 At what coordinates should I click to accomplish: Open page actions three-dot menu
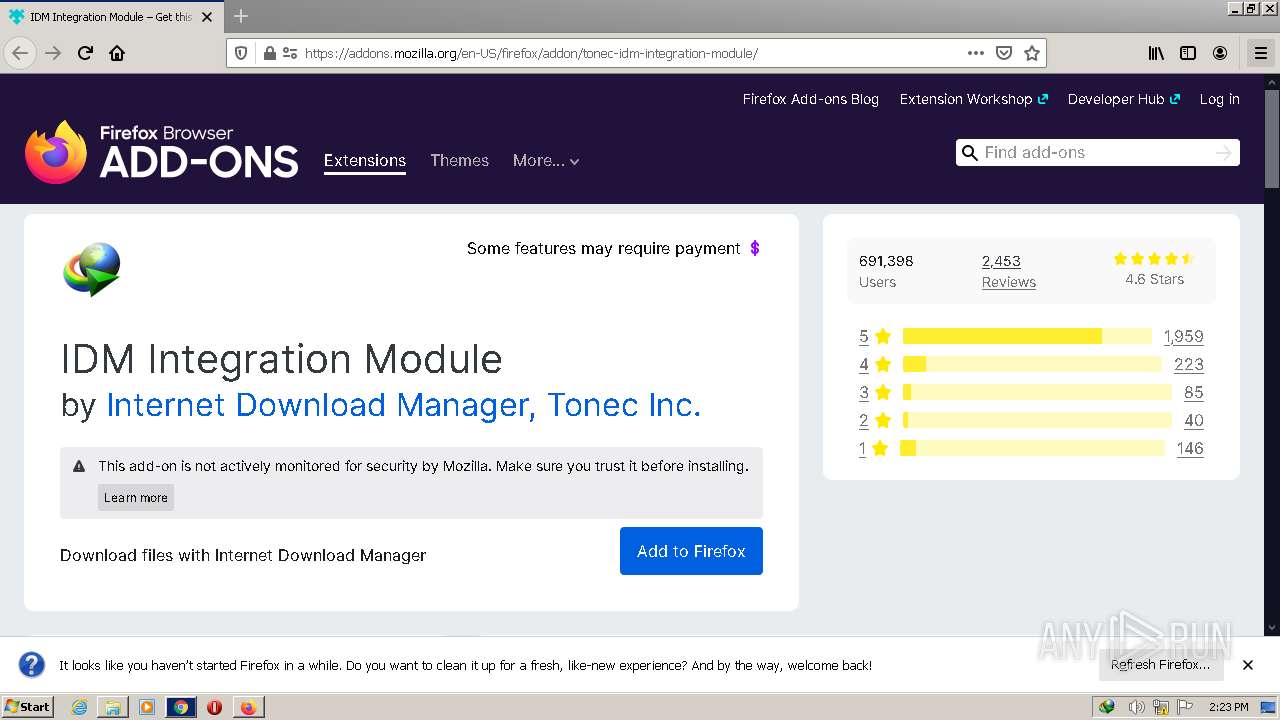pos(976,53)
